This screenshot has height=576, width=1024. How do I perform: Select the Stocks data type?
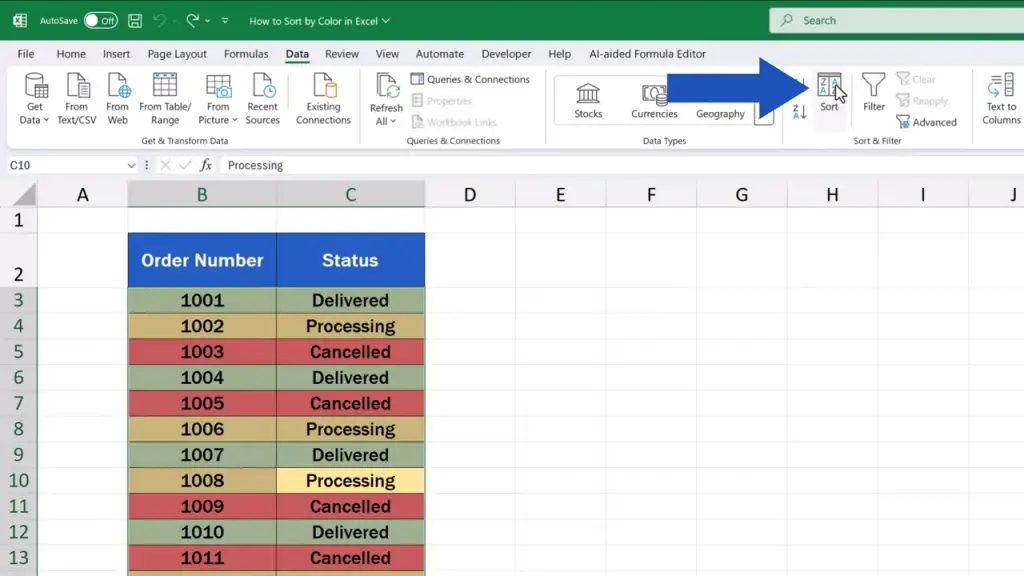pyautogui.click(x=588, y=101)
